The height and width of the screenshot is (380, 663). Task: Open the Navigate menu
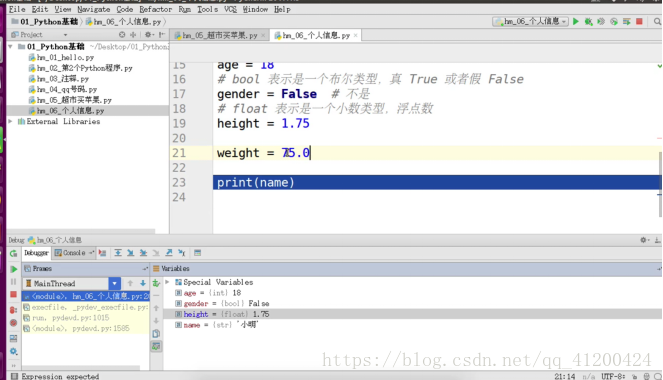click(93, 9)
